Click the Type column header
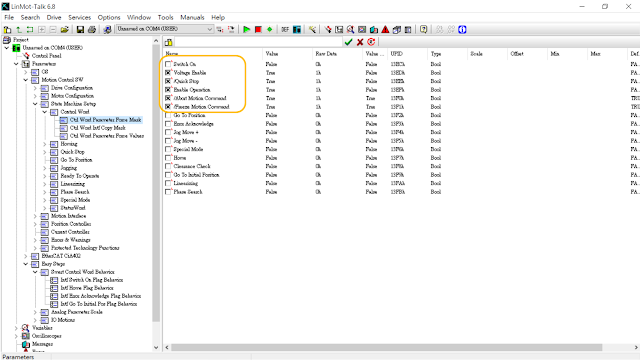The image size is (640, 360). tap(447, 54)
